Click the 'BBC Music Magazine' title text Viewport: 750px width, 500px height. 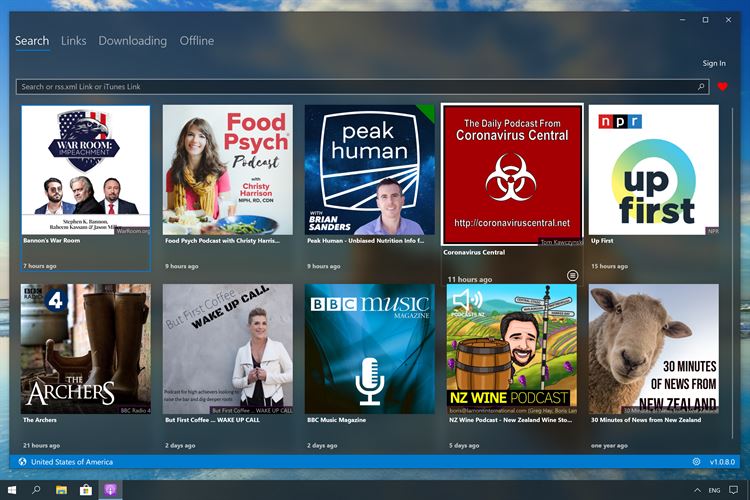pos(336,420)
